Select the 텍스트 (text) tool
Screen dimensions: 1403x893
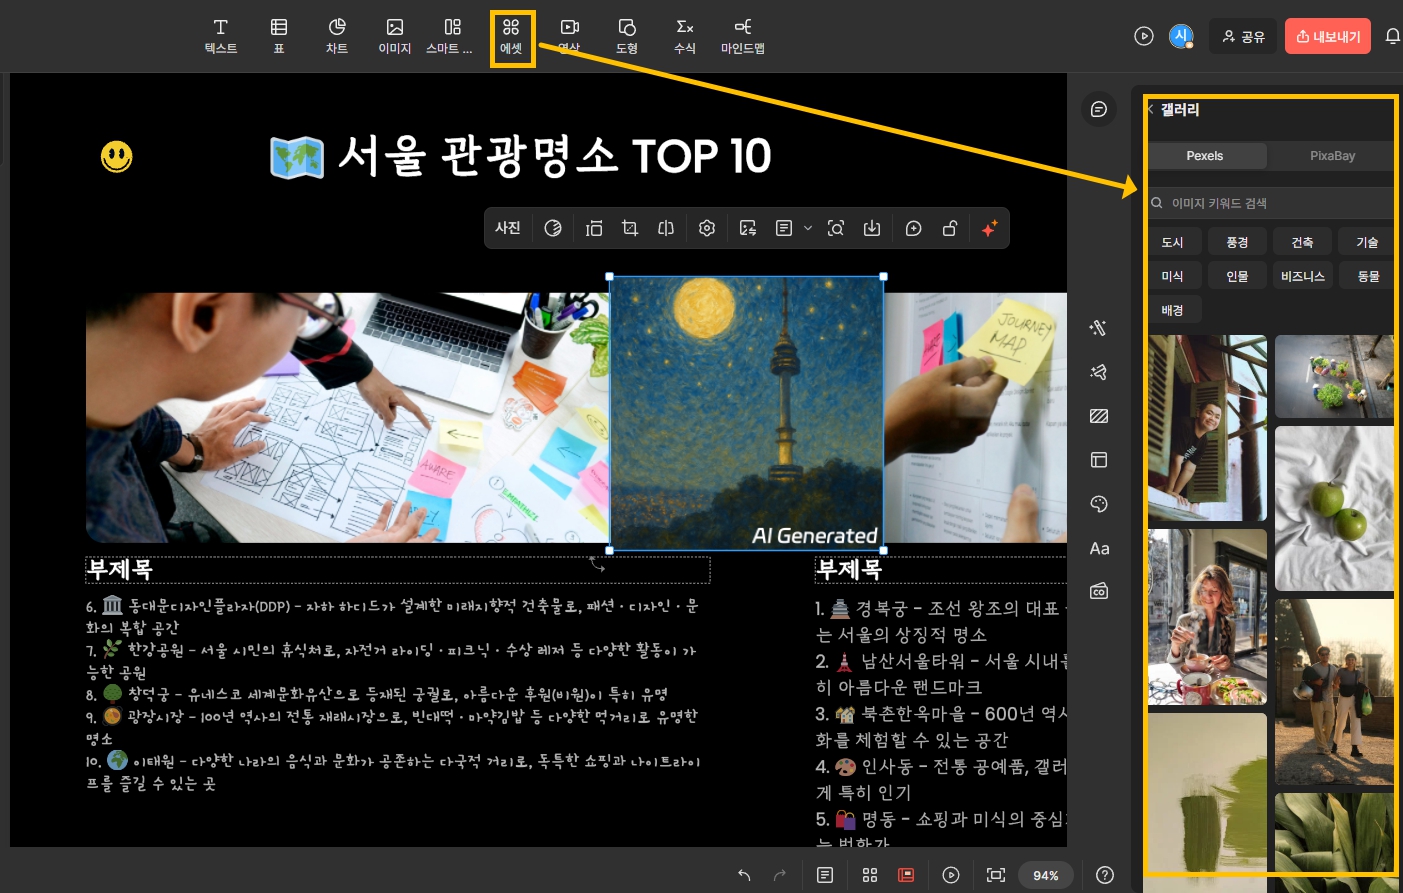click(221, 36)
